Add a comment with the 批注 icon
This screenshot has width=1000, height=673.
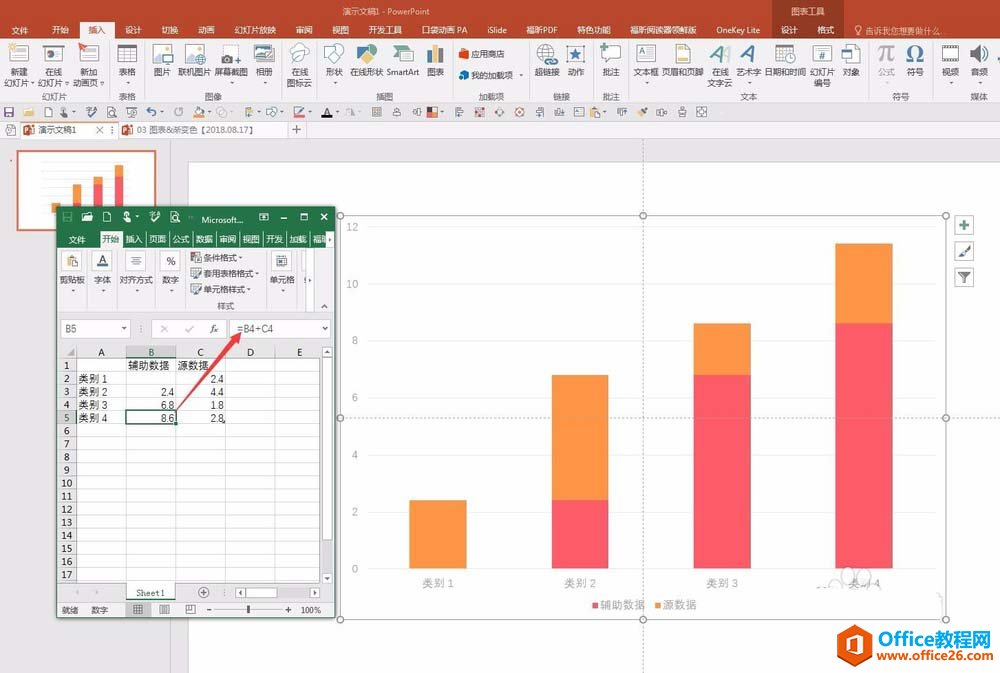coord(611,55)
